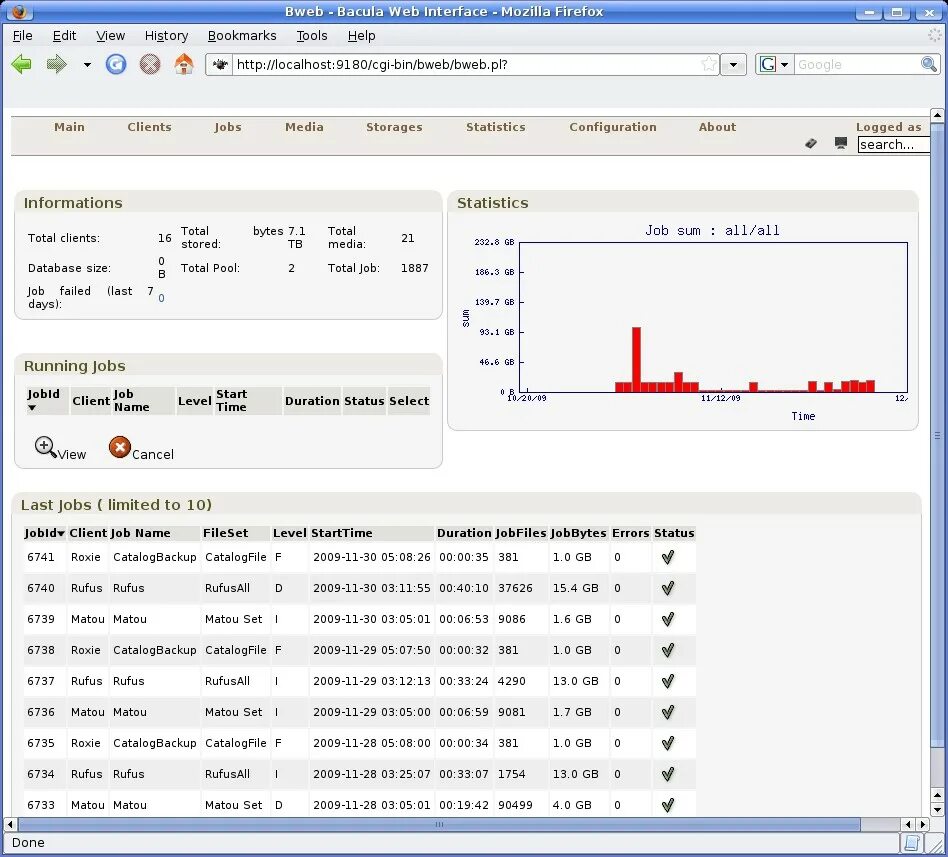
Task: Click the failed jobs count 0 link
Action: (x=161, y=298)
